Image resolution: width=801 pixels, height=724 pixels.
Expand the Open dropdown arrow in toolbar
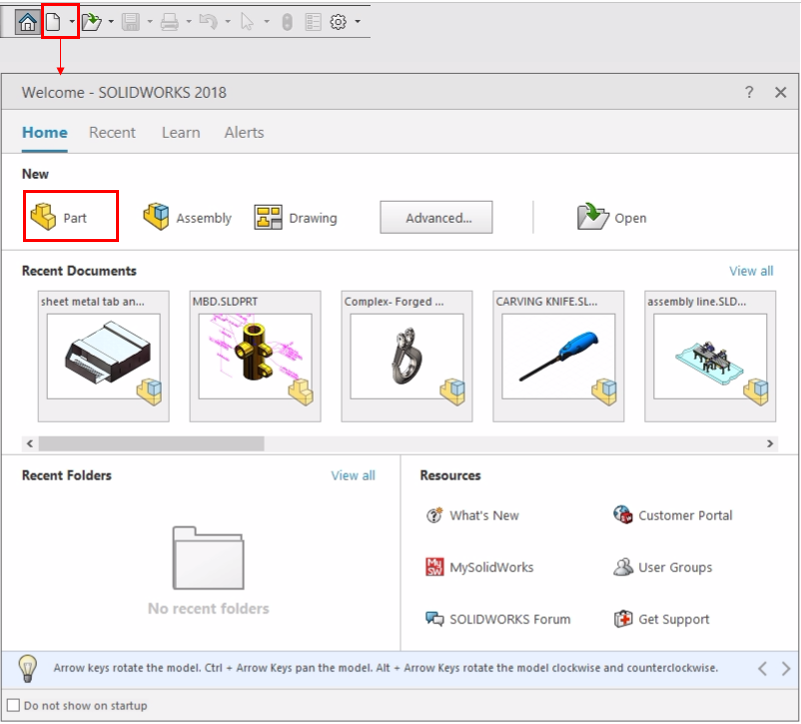(111, 21)
